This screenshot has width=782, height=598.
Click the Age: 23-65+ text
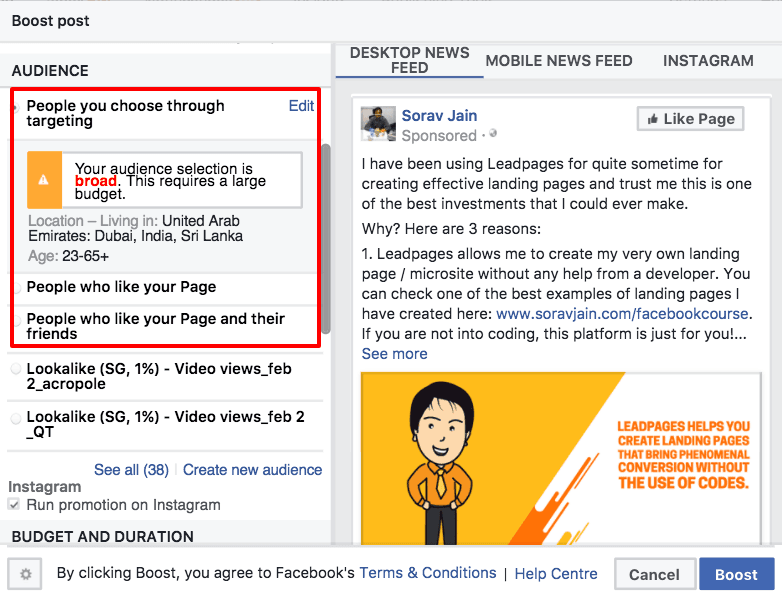pyautogui.click(x=68, y=256)
